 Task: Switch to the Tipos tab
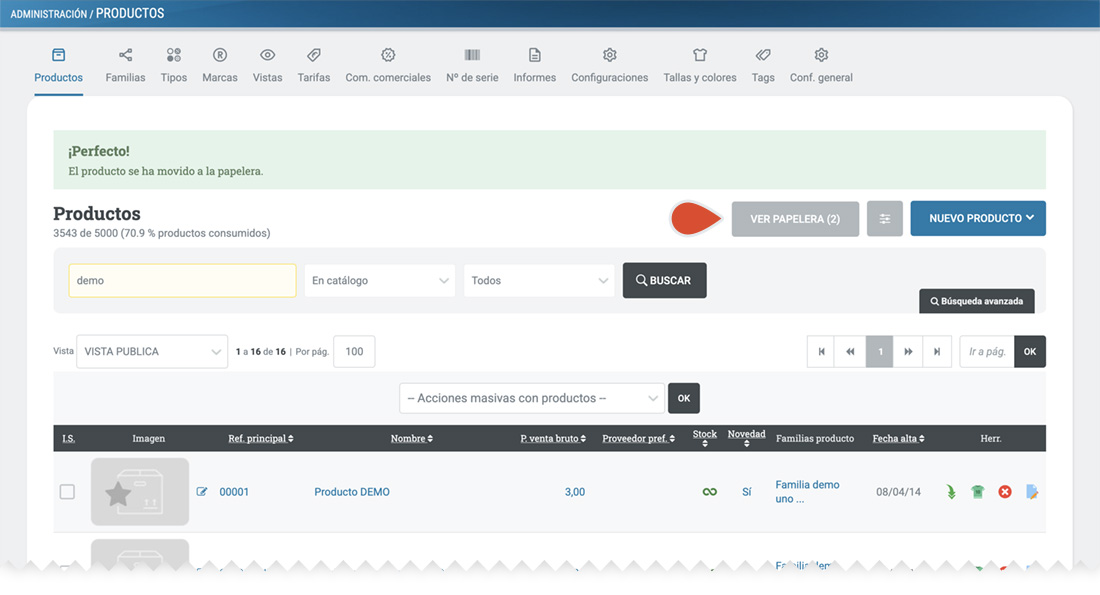(x=174, y=65)
